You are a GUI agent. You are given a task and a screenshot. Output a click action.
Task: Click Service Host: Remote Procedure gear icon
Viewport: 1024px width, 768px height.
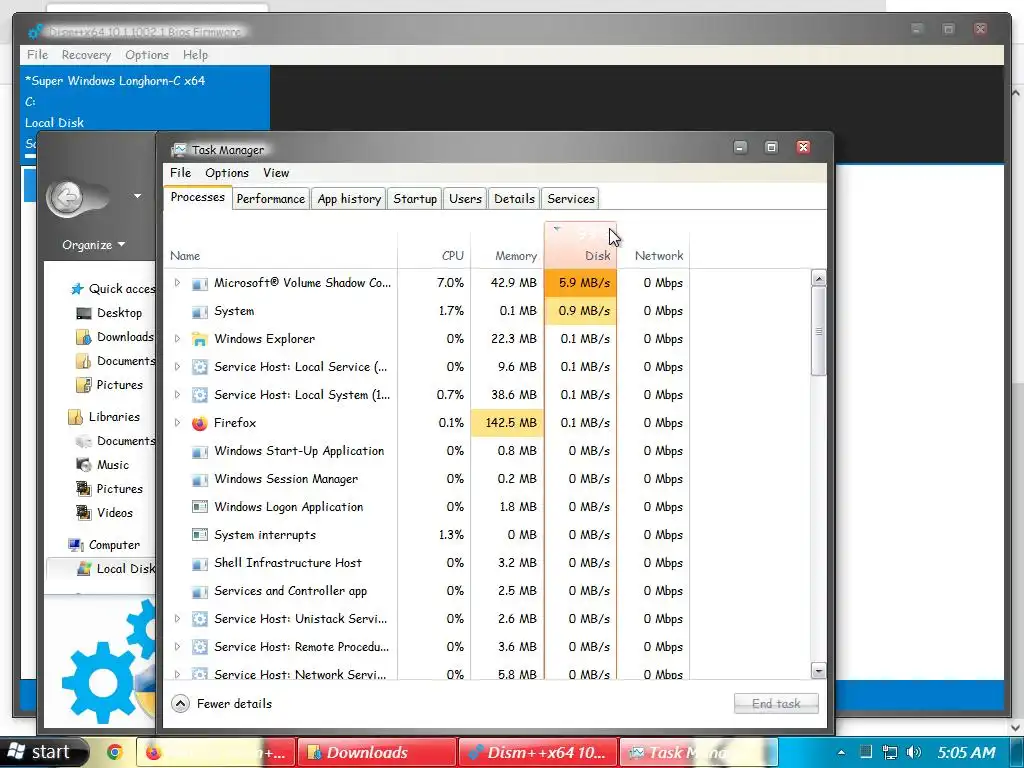tap(200, 647)
